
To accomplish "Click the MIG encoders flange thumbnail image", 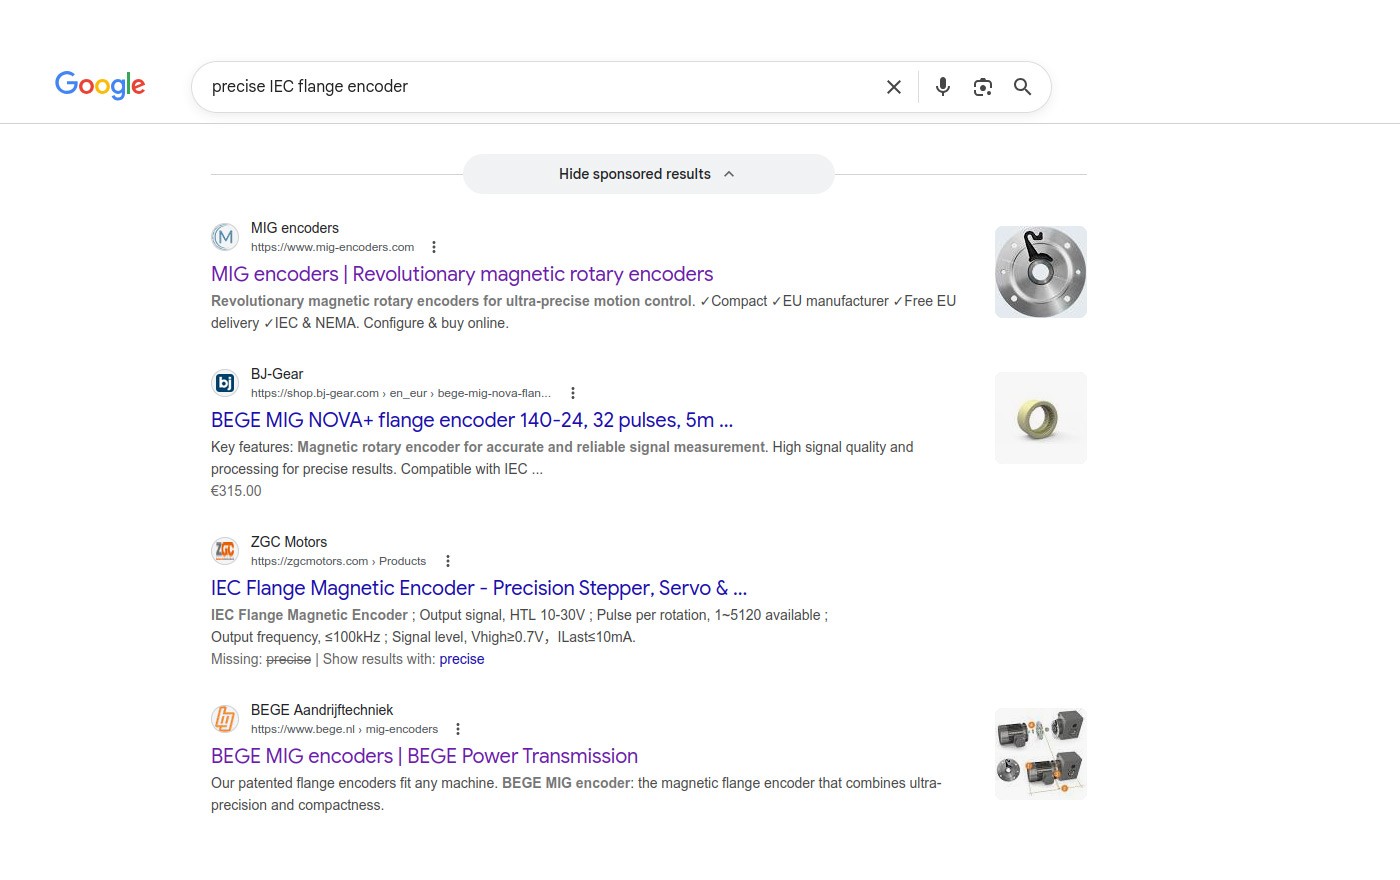I will click(1040, 272).
